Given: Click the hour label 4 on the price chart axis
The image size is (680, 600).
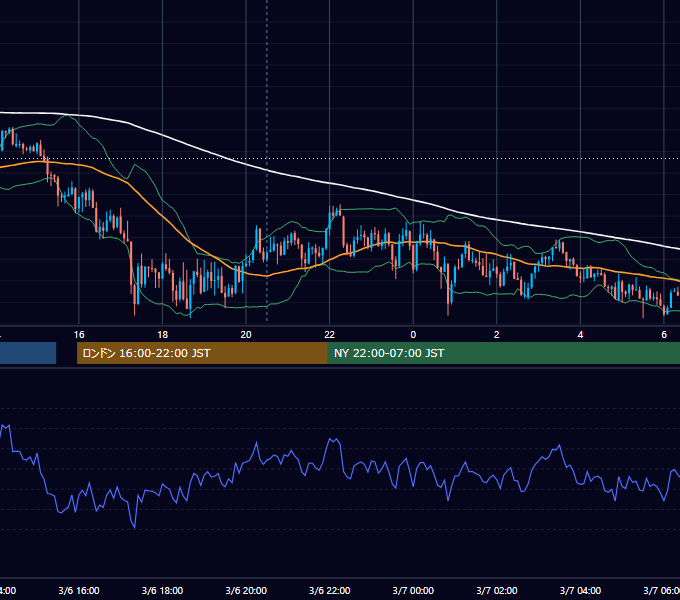Looking at the screenshot, I should pos(580,335).
